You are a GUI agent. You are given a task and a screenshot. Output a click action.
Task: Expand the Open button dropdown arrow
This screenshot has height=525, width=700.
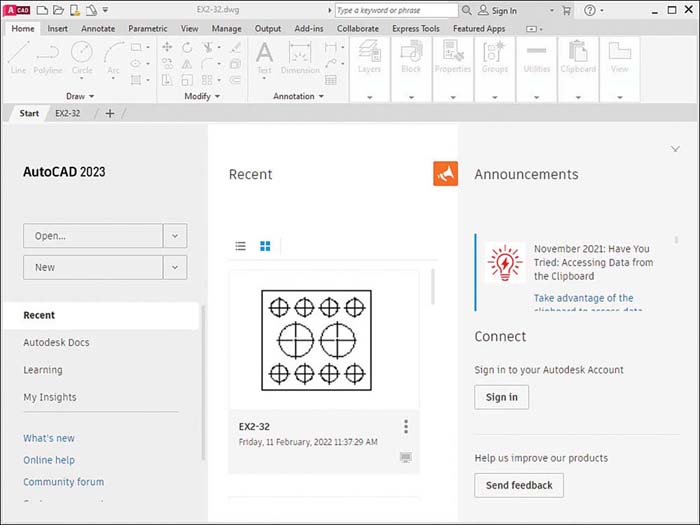[175, 236]
